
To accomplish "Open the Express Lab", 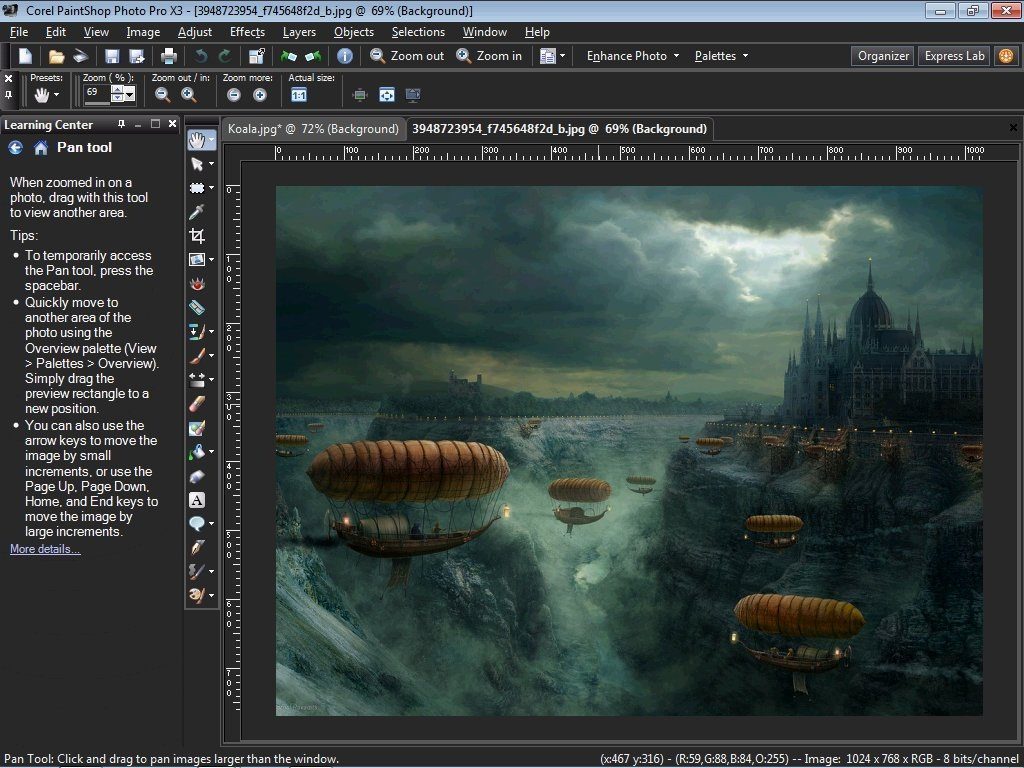I will (954, 56).
